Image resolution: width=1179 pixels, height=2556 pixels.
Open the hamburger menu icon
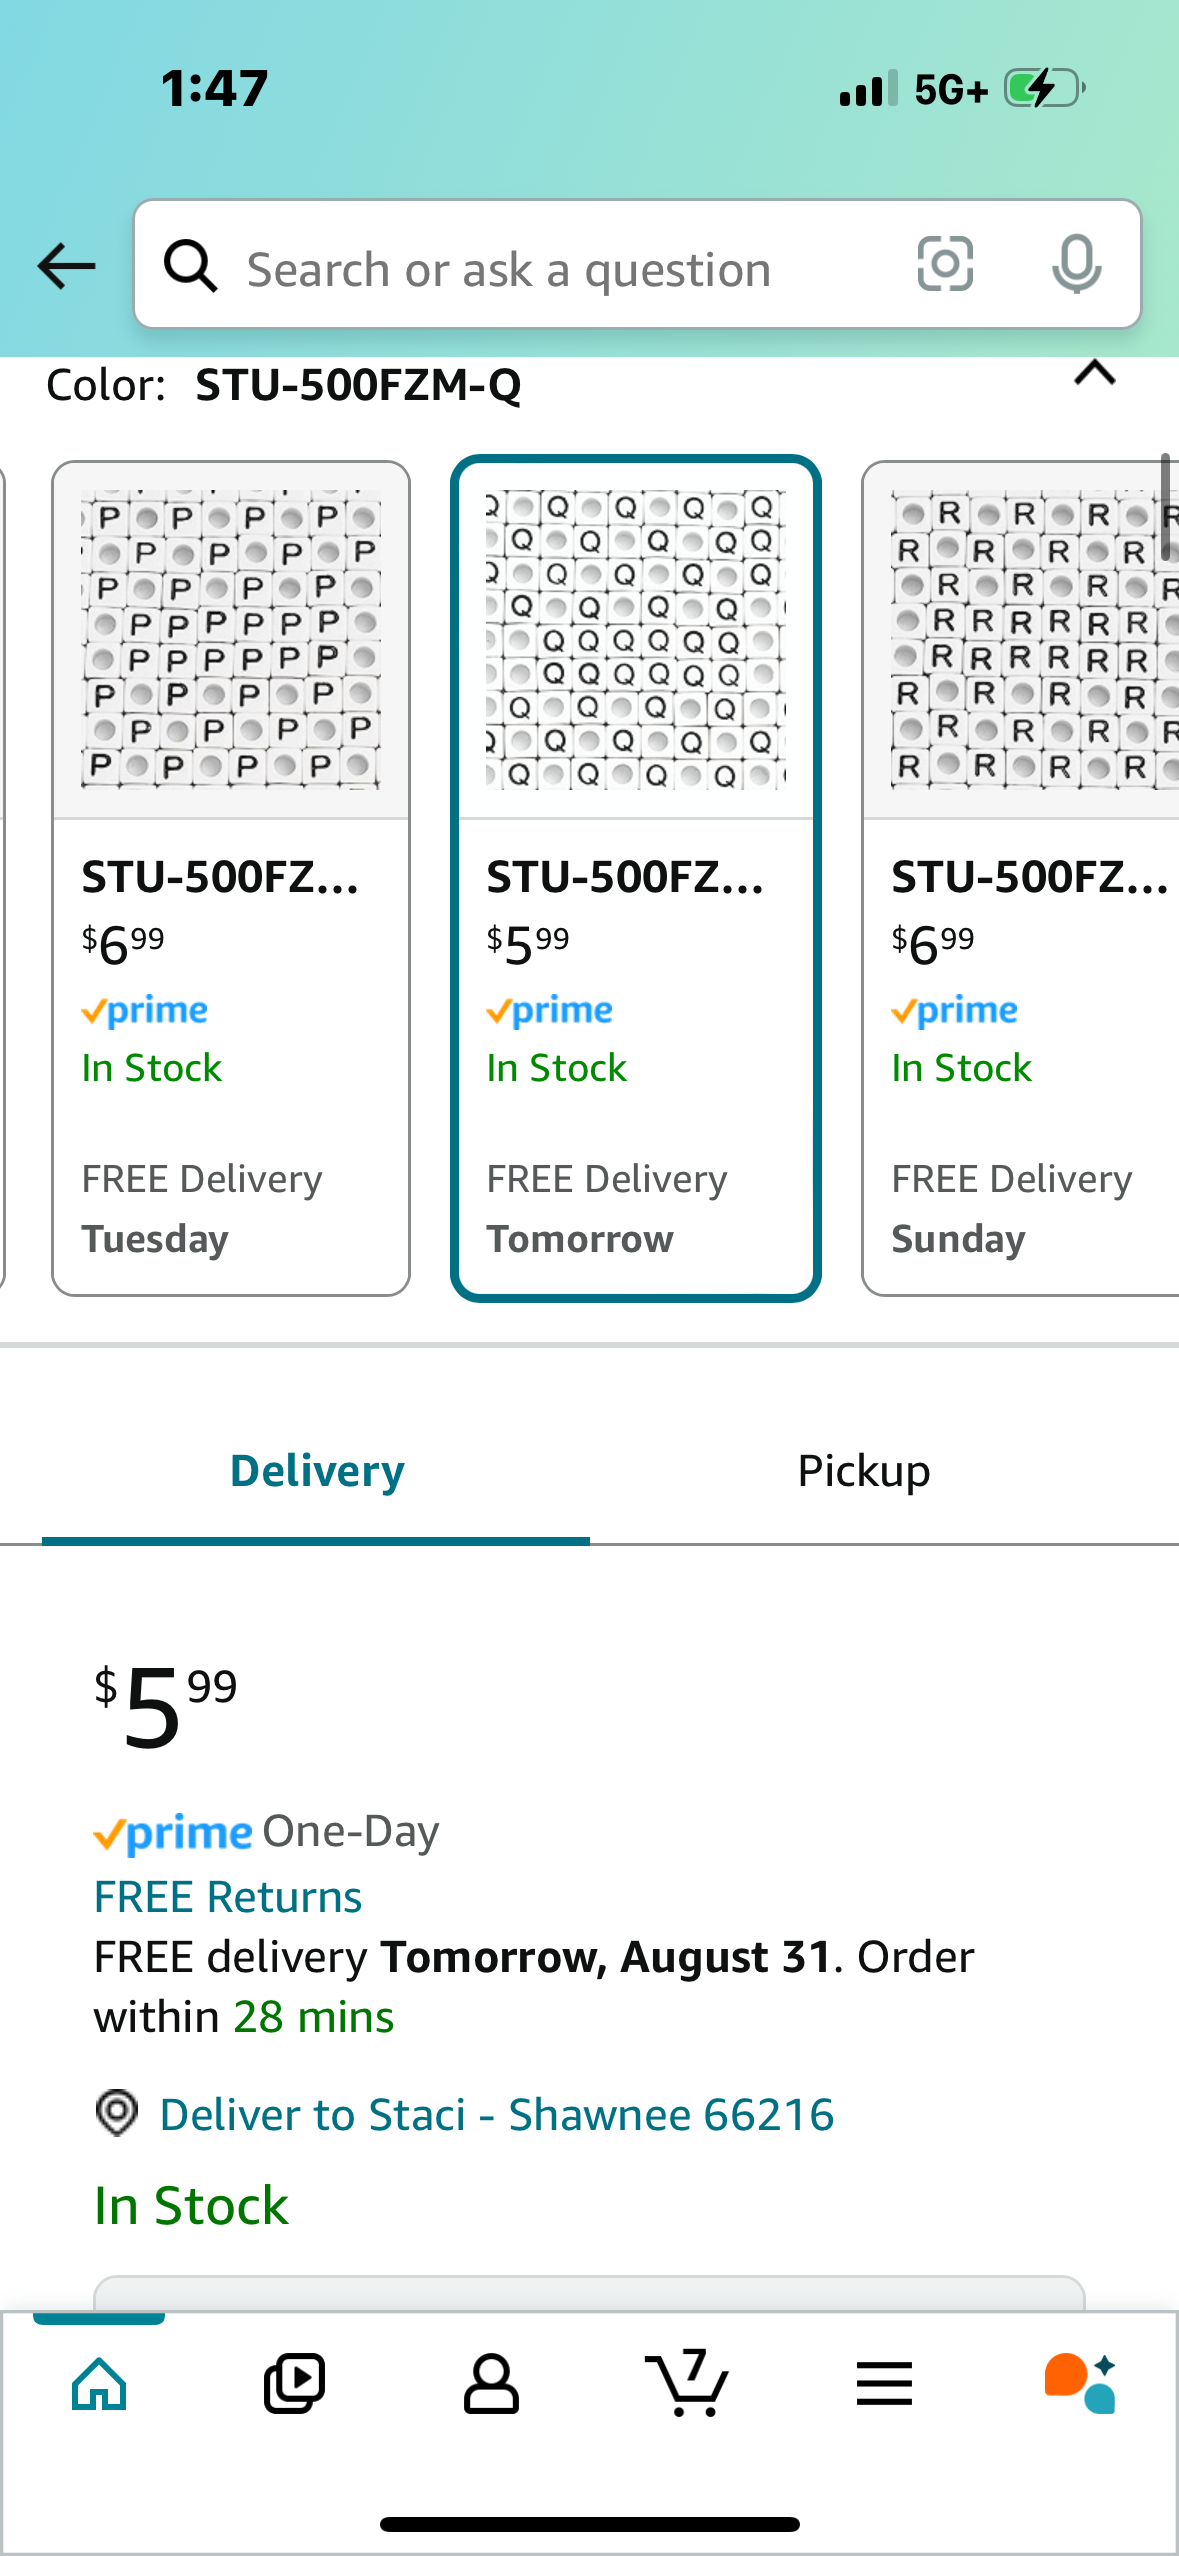[884, 2384]
